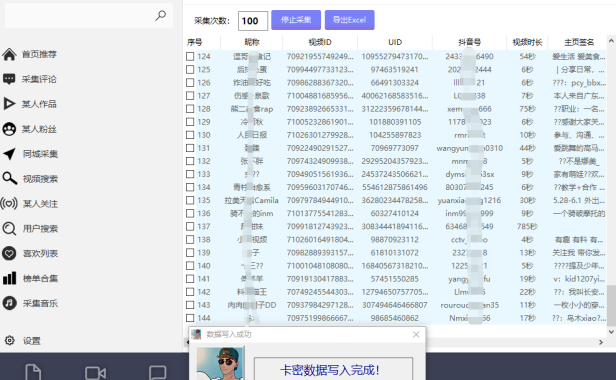Click the chat bubble icon in the bottom bar

158,373
